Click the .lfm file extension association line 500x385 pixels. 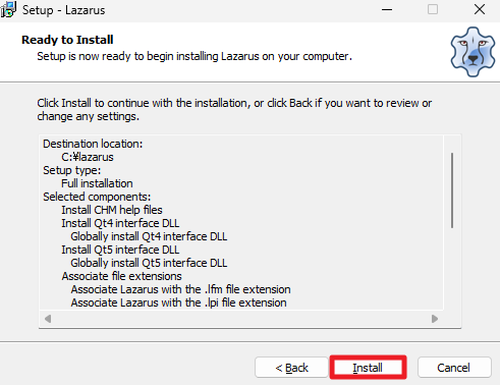pyautogui.click(x=181, y=289)
